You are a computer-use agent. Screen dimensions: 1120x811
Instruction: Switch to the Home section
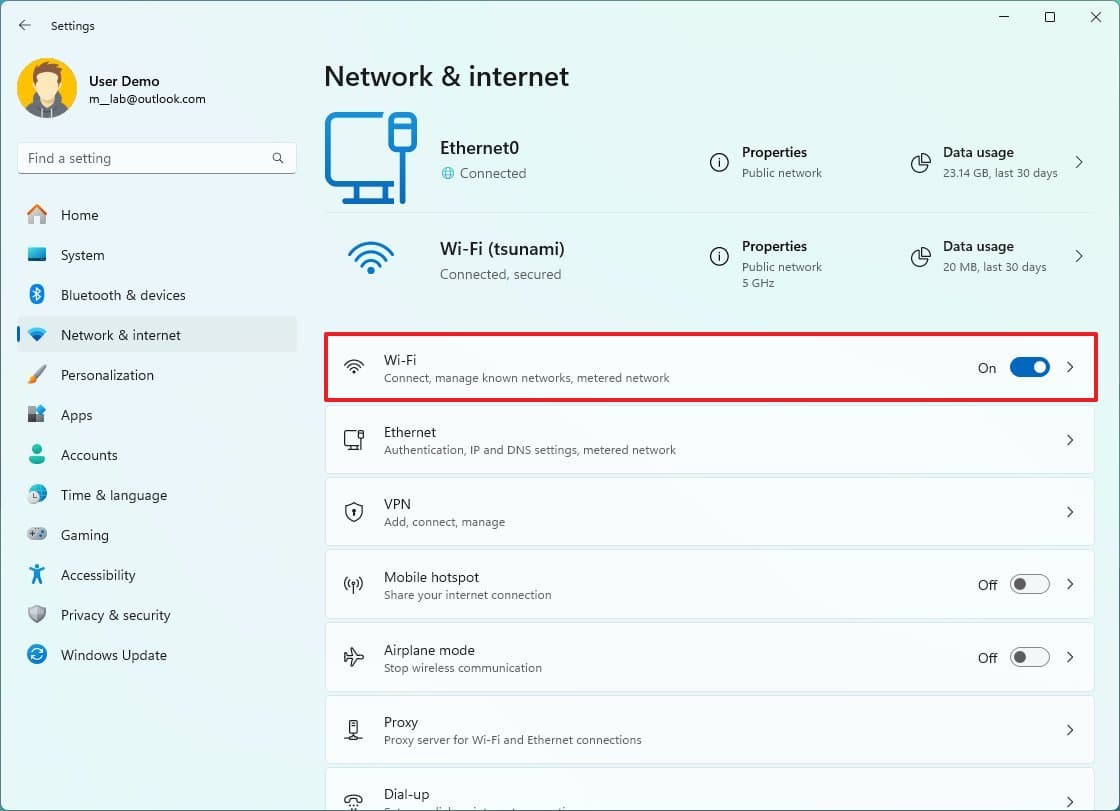(80, 215)
